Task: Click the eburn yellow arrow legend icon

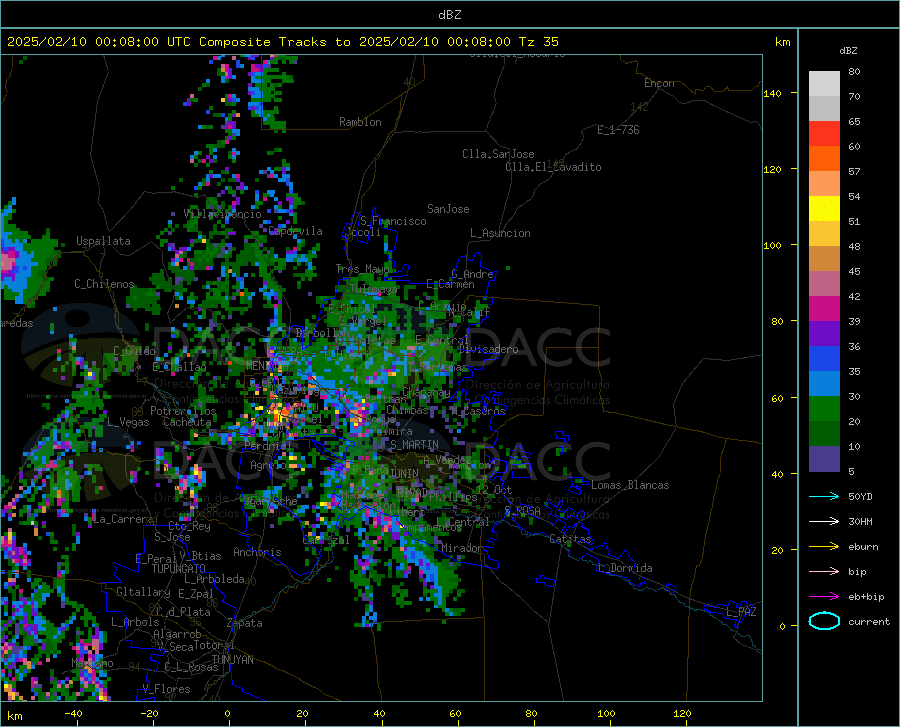Action: click(x=824, y=546)
